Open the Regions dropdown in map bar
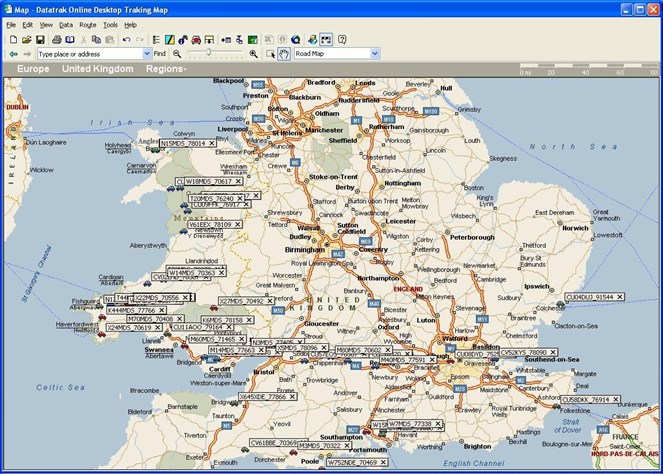The image size is (663, 474). tap(166, 68)
